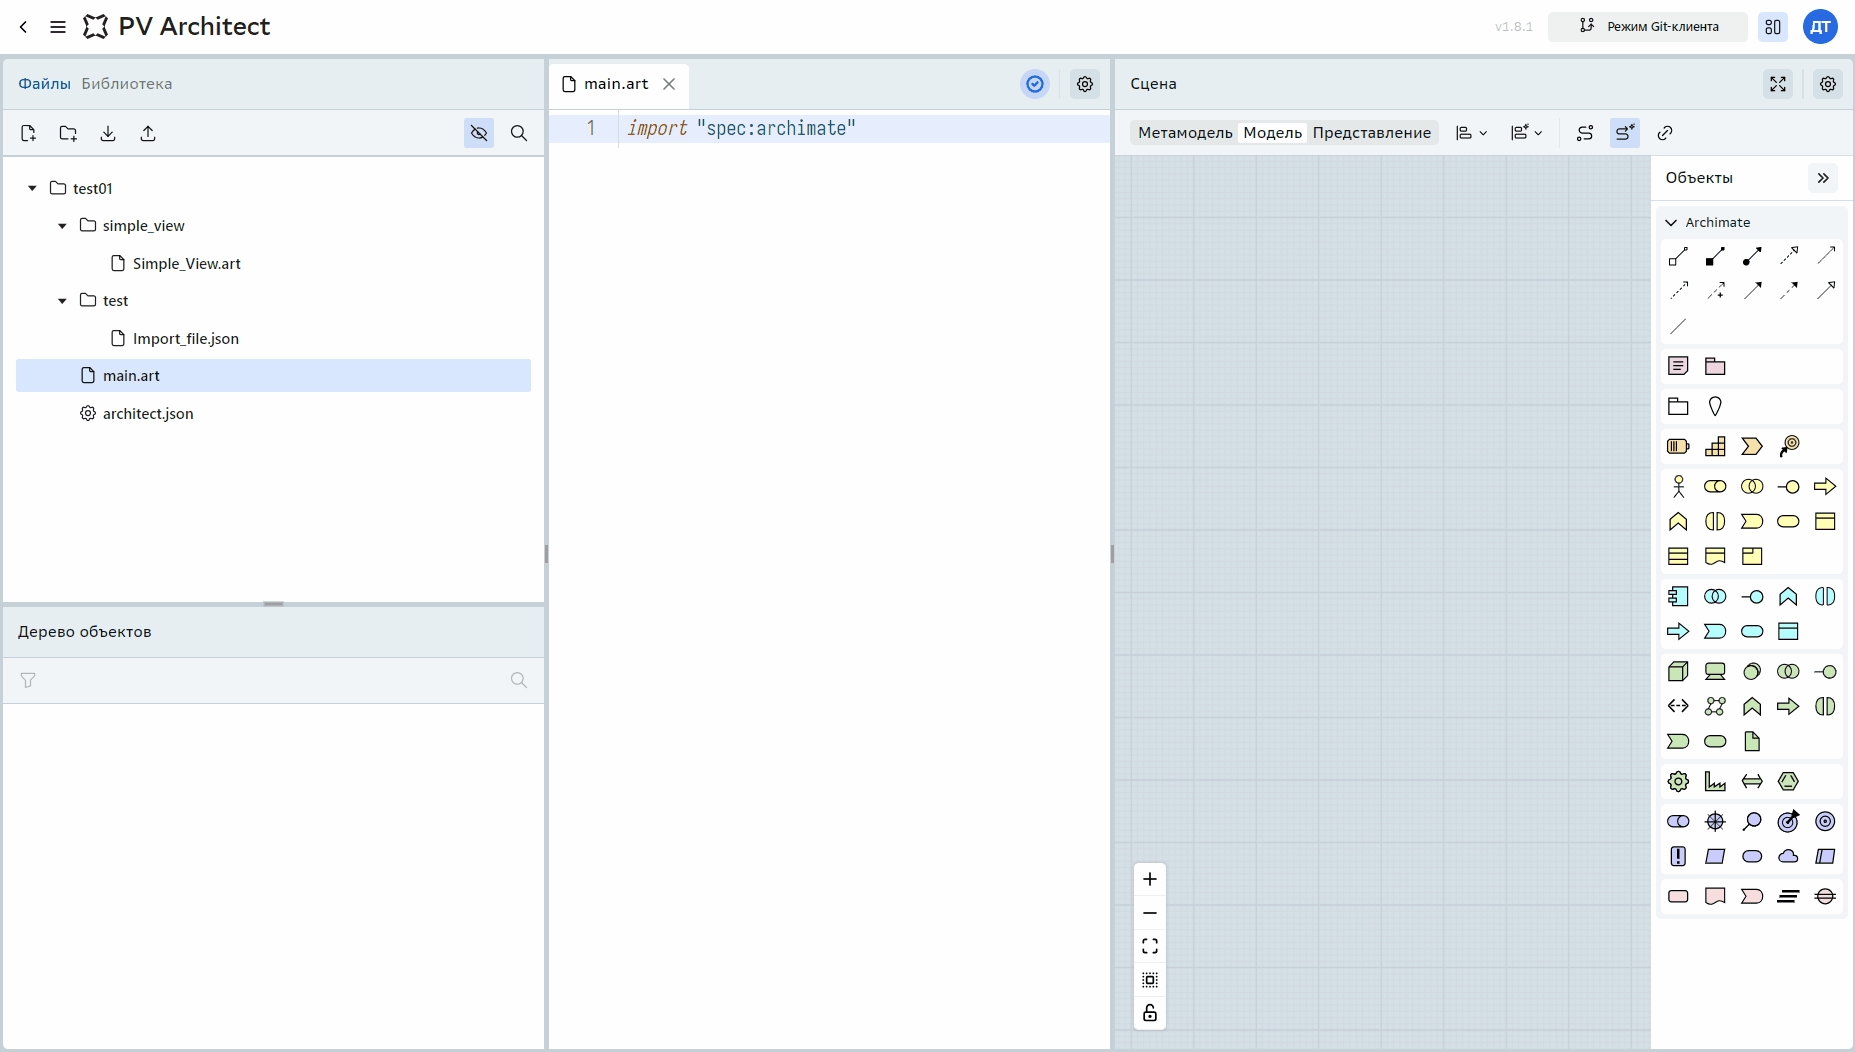Toggle the highlighted auto-connection icon
Viewport: 1855px width, 1052px height.
coord(1625,133)
